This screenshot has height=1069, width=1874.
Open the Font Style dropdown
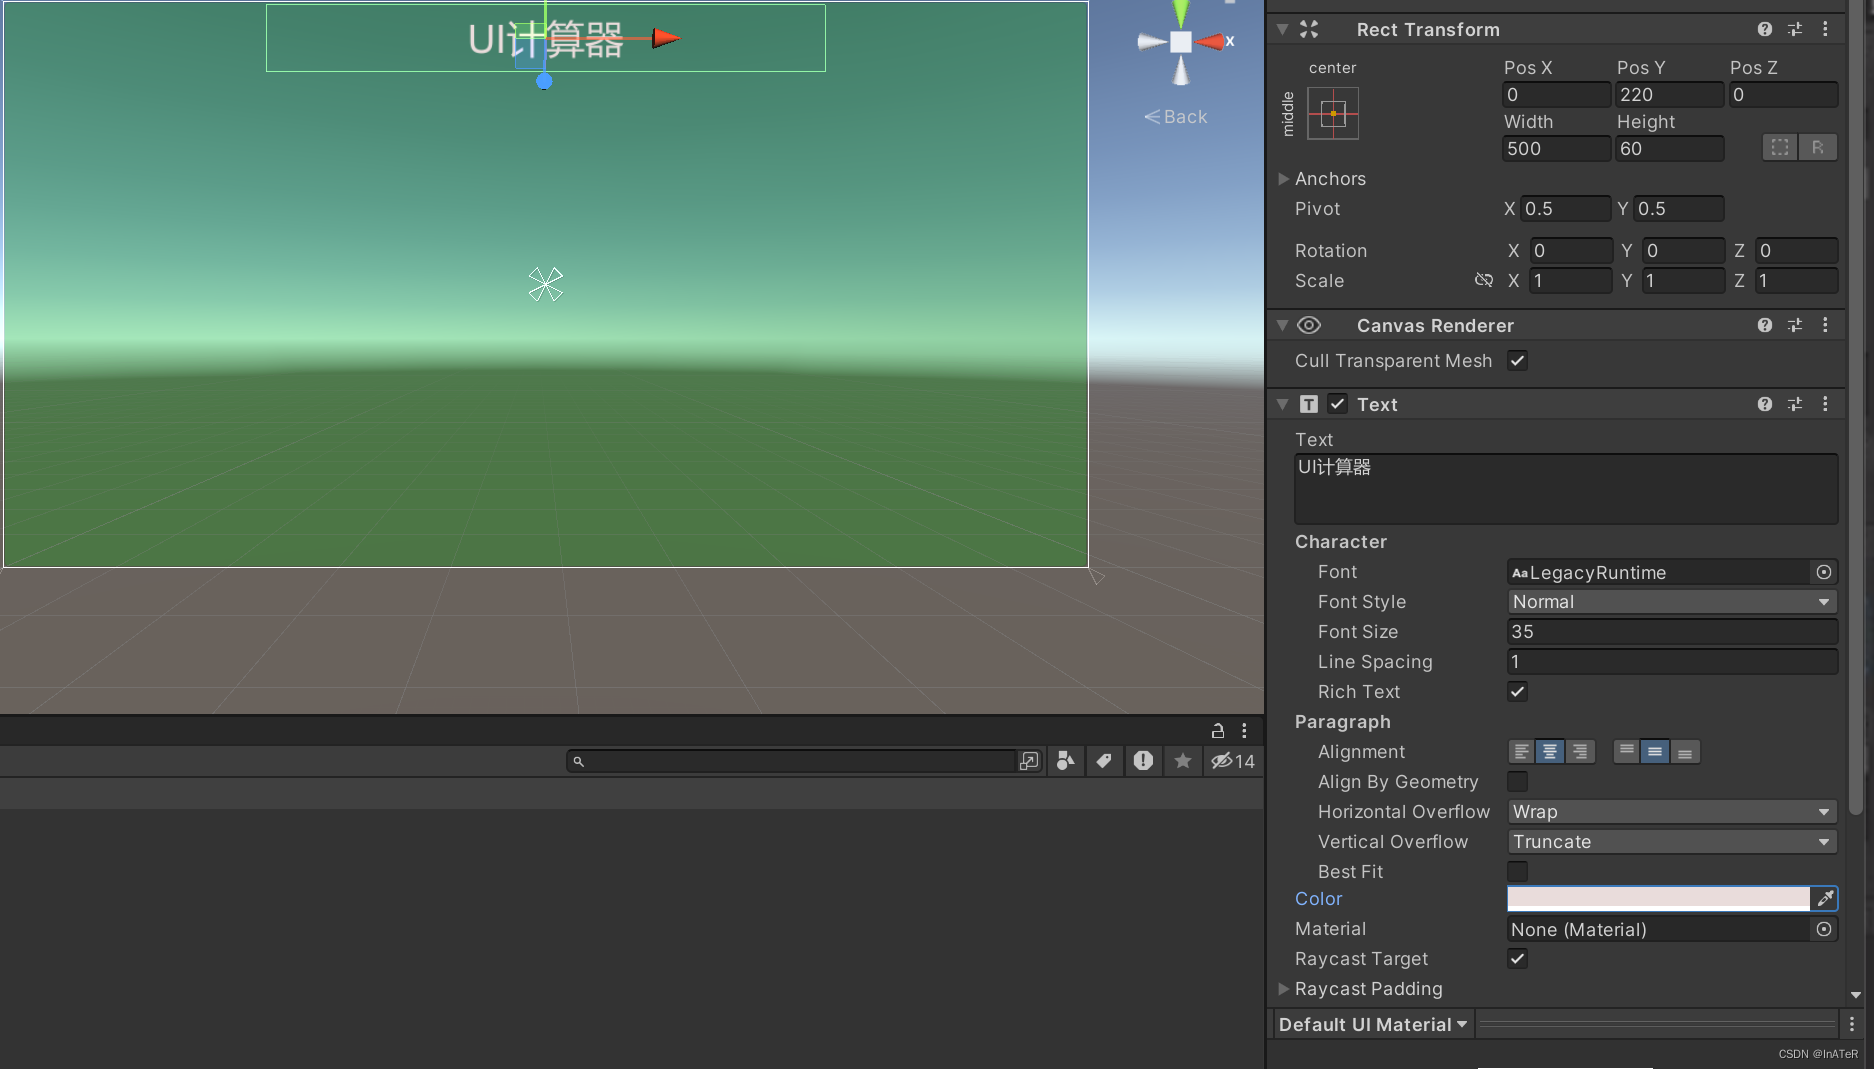click(x=1671, y=601)
